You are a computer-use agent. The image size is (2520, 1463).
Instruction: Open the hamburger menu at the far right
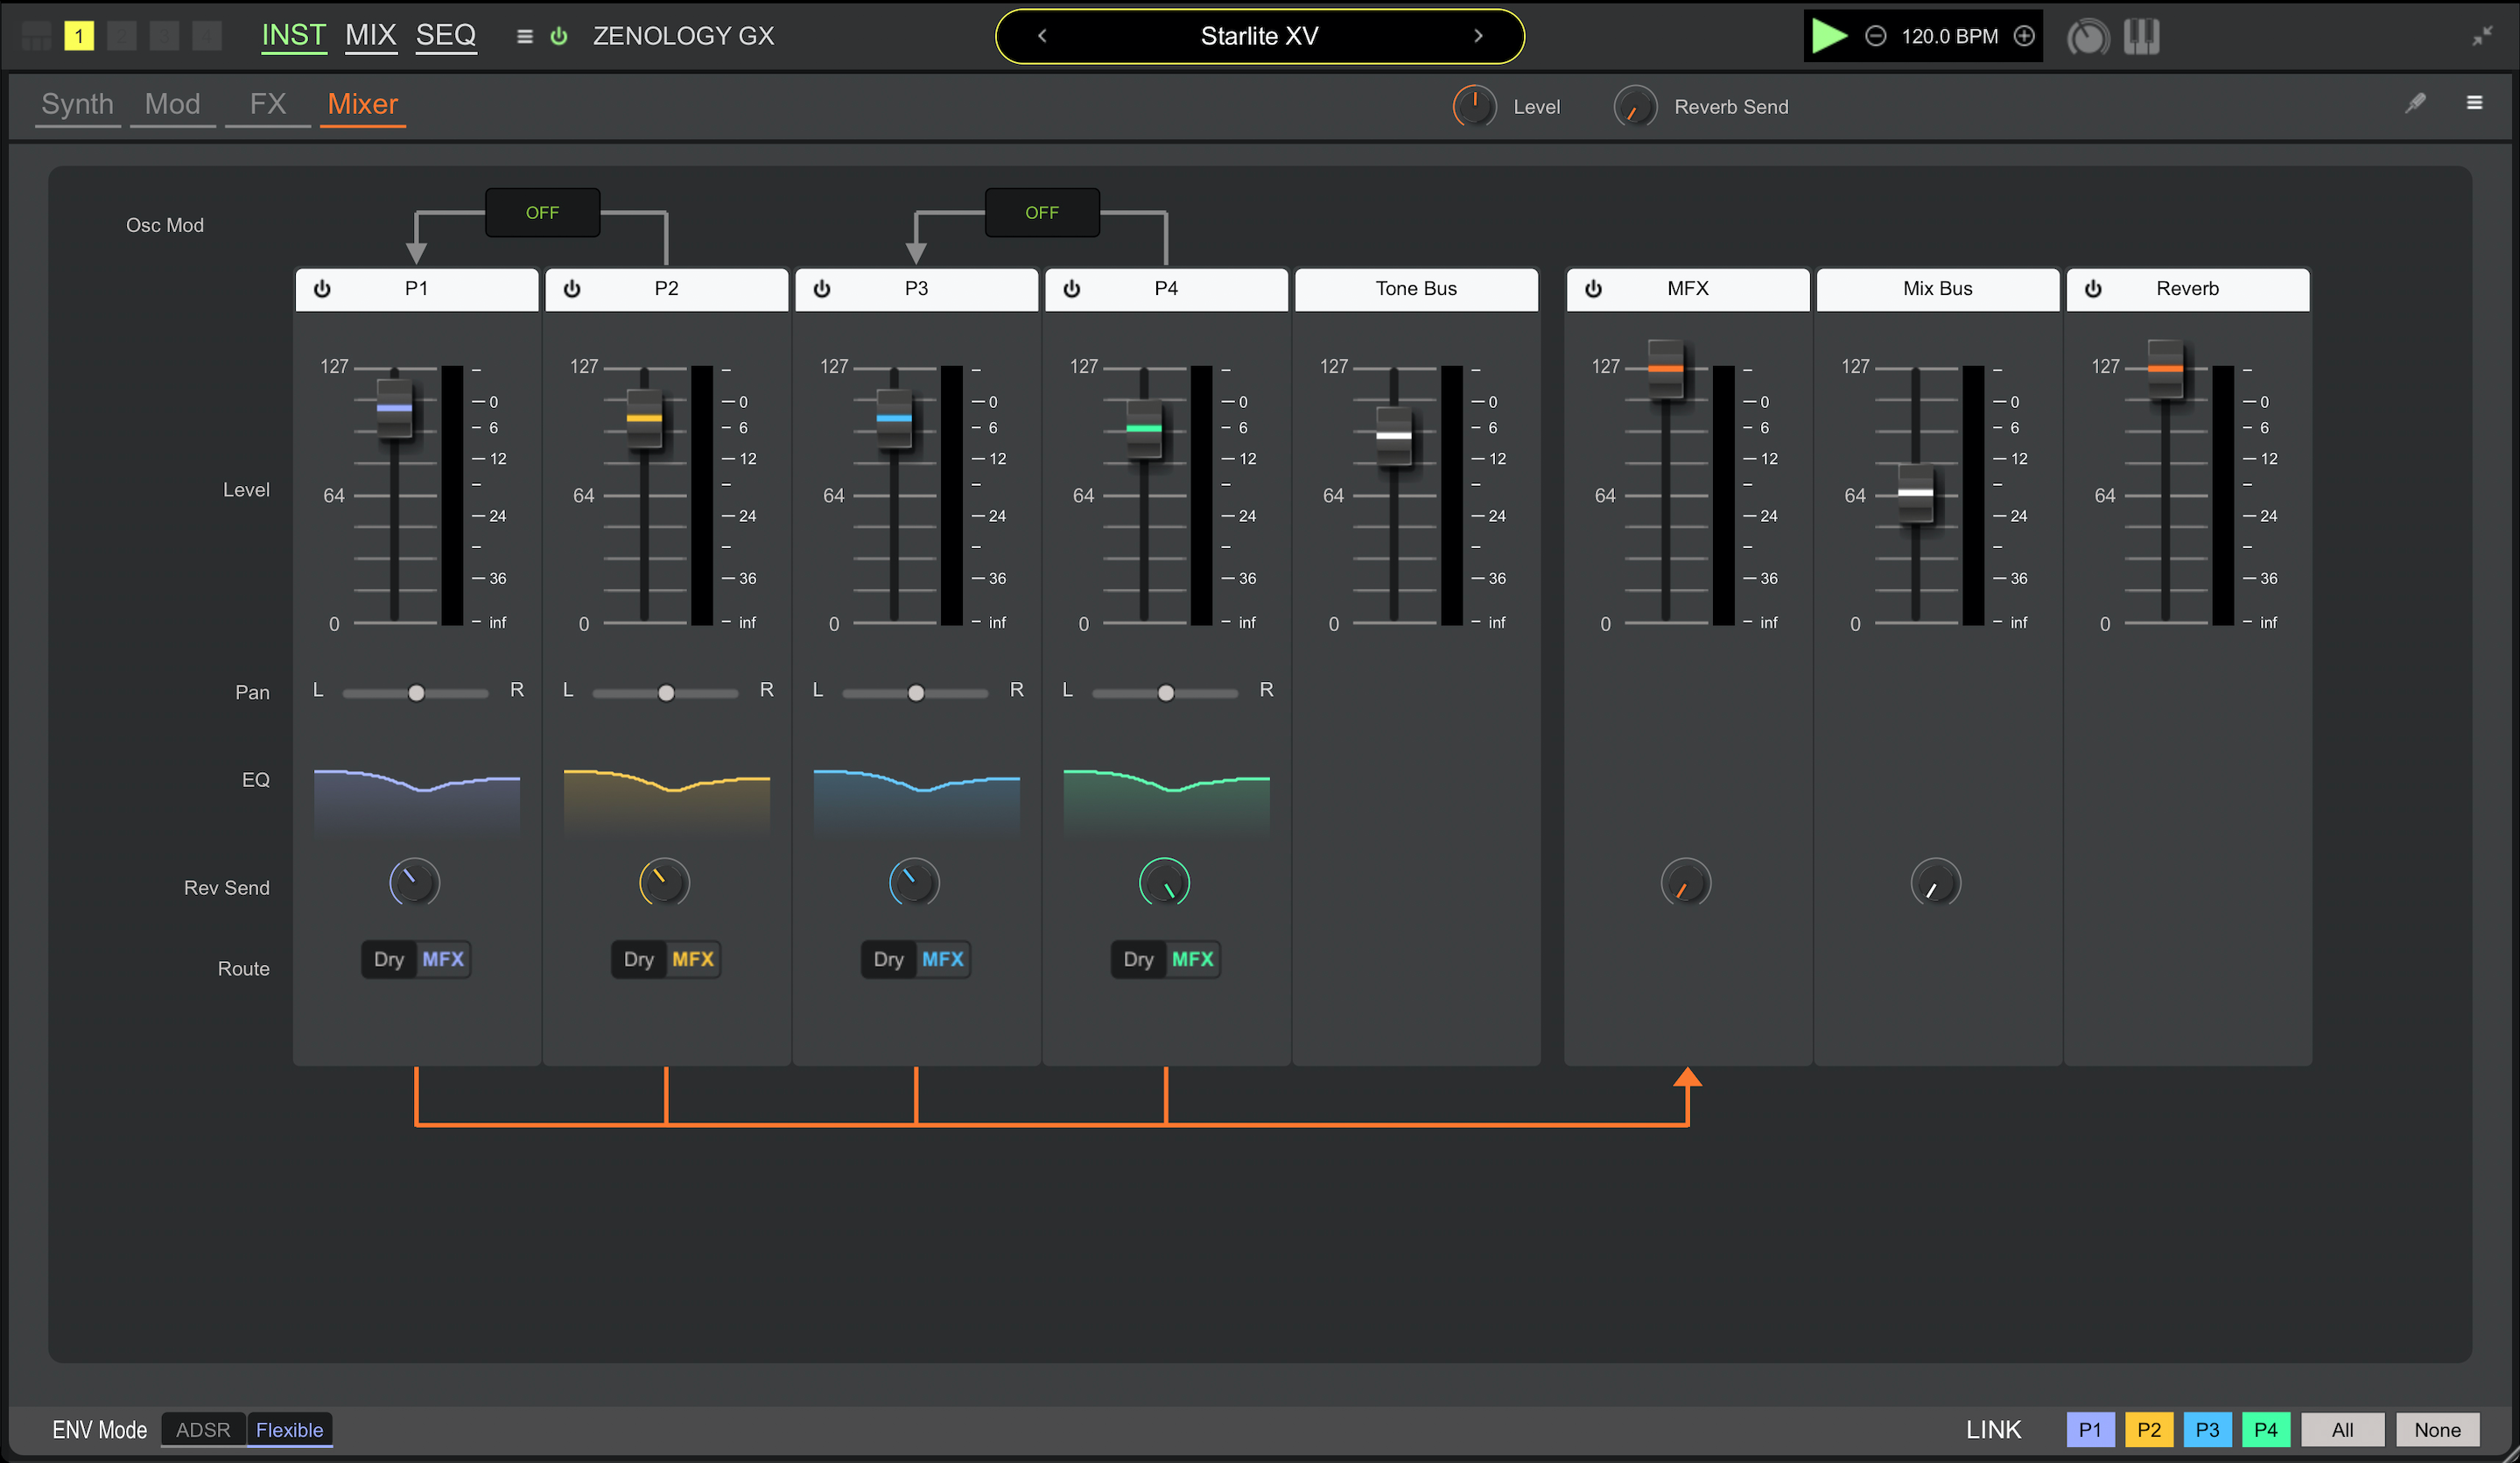[2474, 103]
